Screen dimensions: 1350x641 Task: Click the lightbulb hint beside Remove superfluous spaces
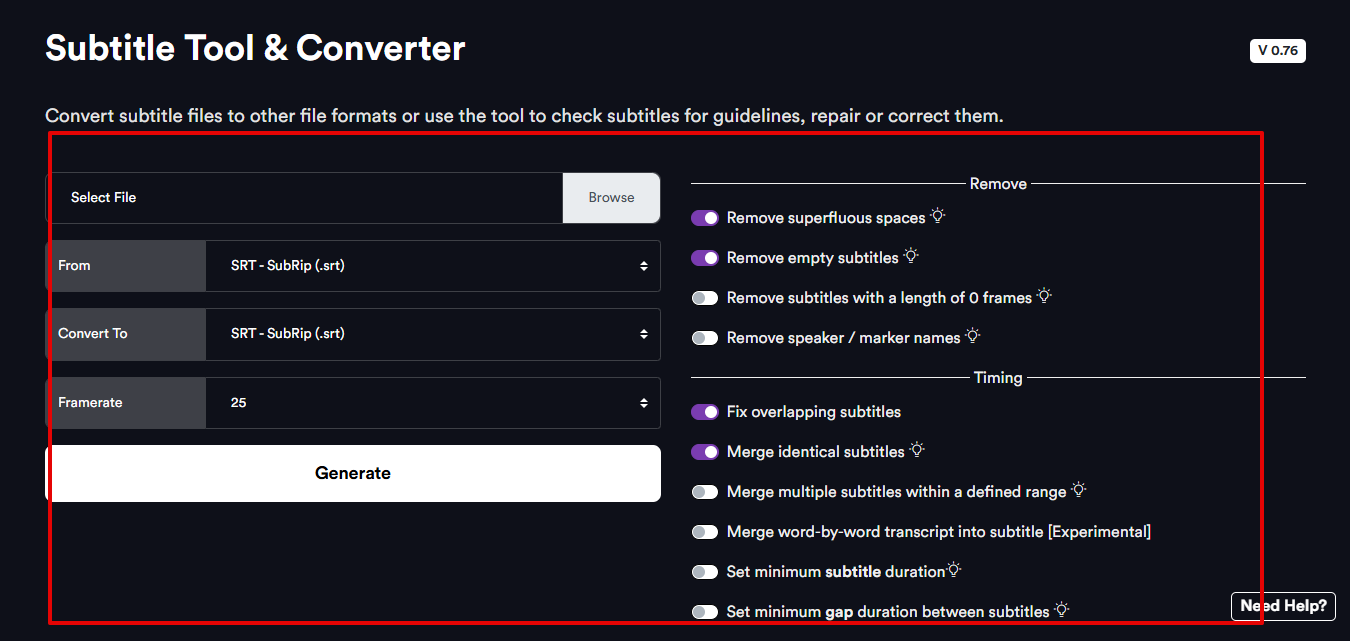click(937, 215)
